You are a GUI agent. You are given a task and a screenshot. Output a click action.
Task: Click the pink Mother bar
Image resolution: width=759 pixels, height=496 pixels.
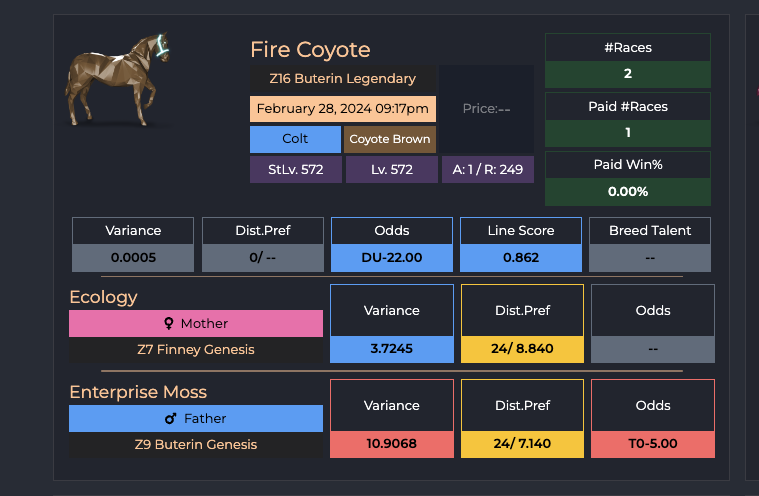[196, 324]
